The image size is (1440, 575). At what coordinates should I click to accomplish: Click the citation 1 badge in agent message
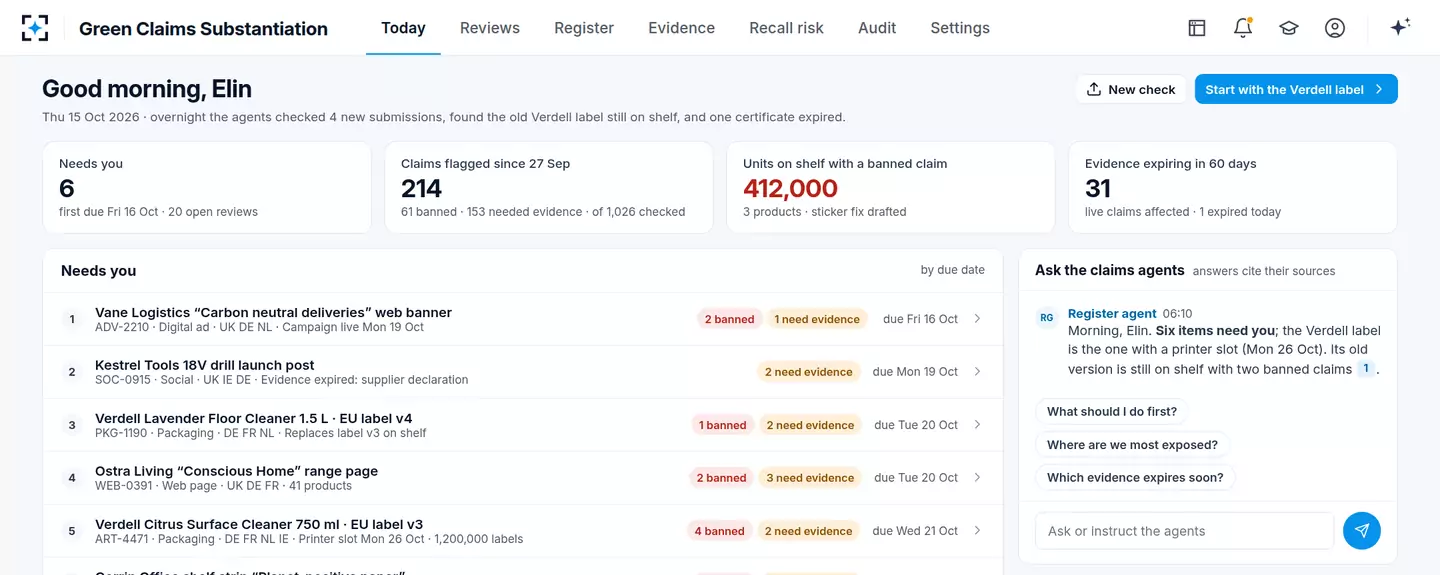(x=1365, y=369)
